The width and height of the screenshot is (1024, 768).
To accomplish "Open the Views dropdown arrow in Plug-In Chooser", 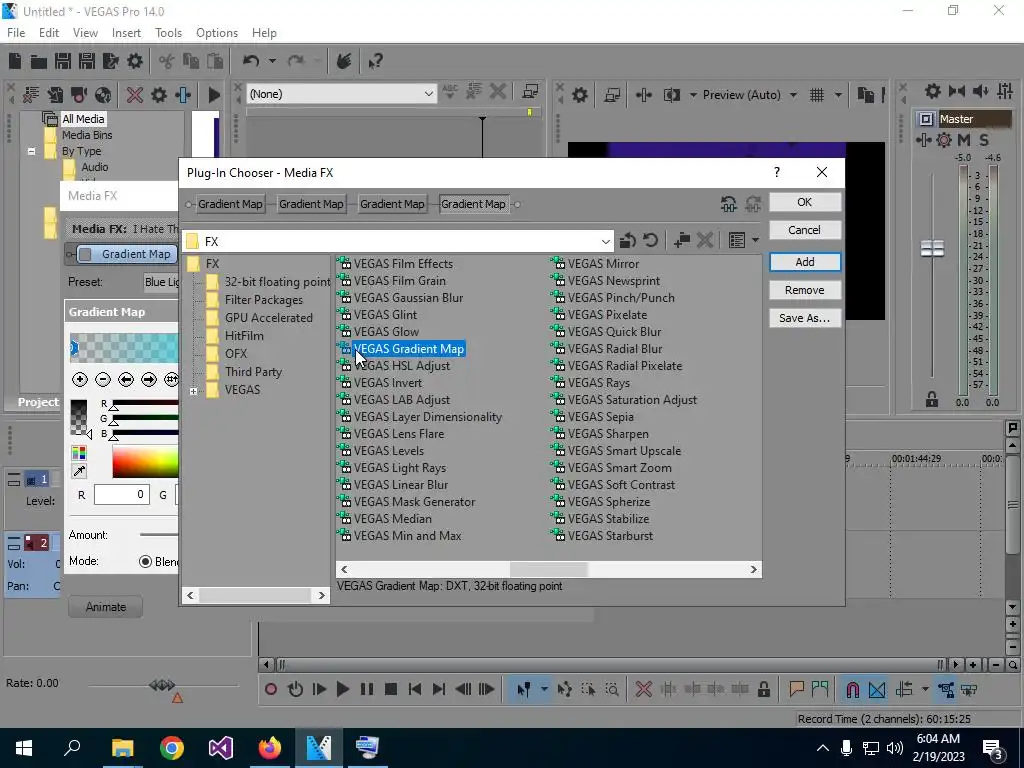I will 755,240.
